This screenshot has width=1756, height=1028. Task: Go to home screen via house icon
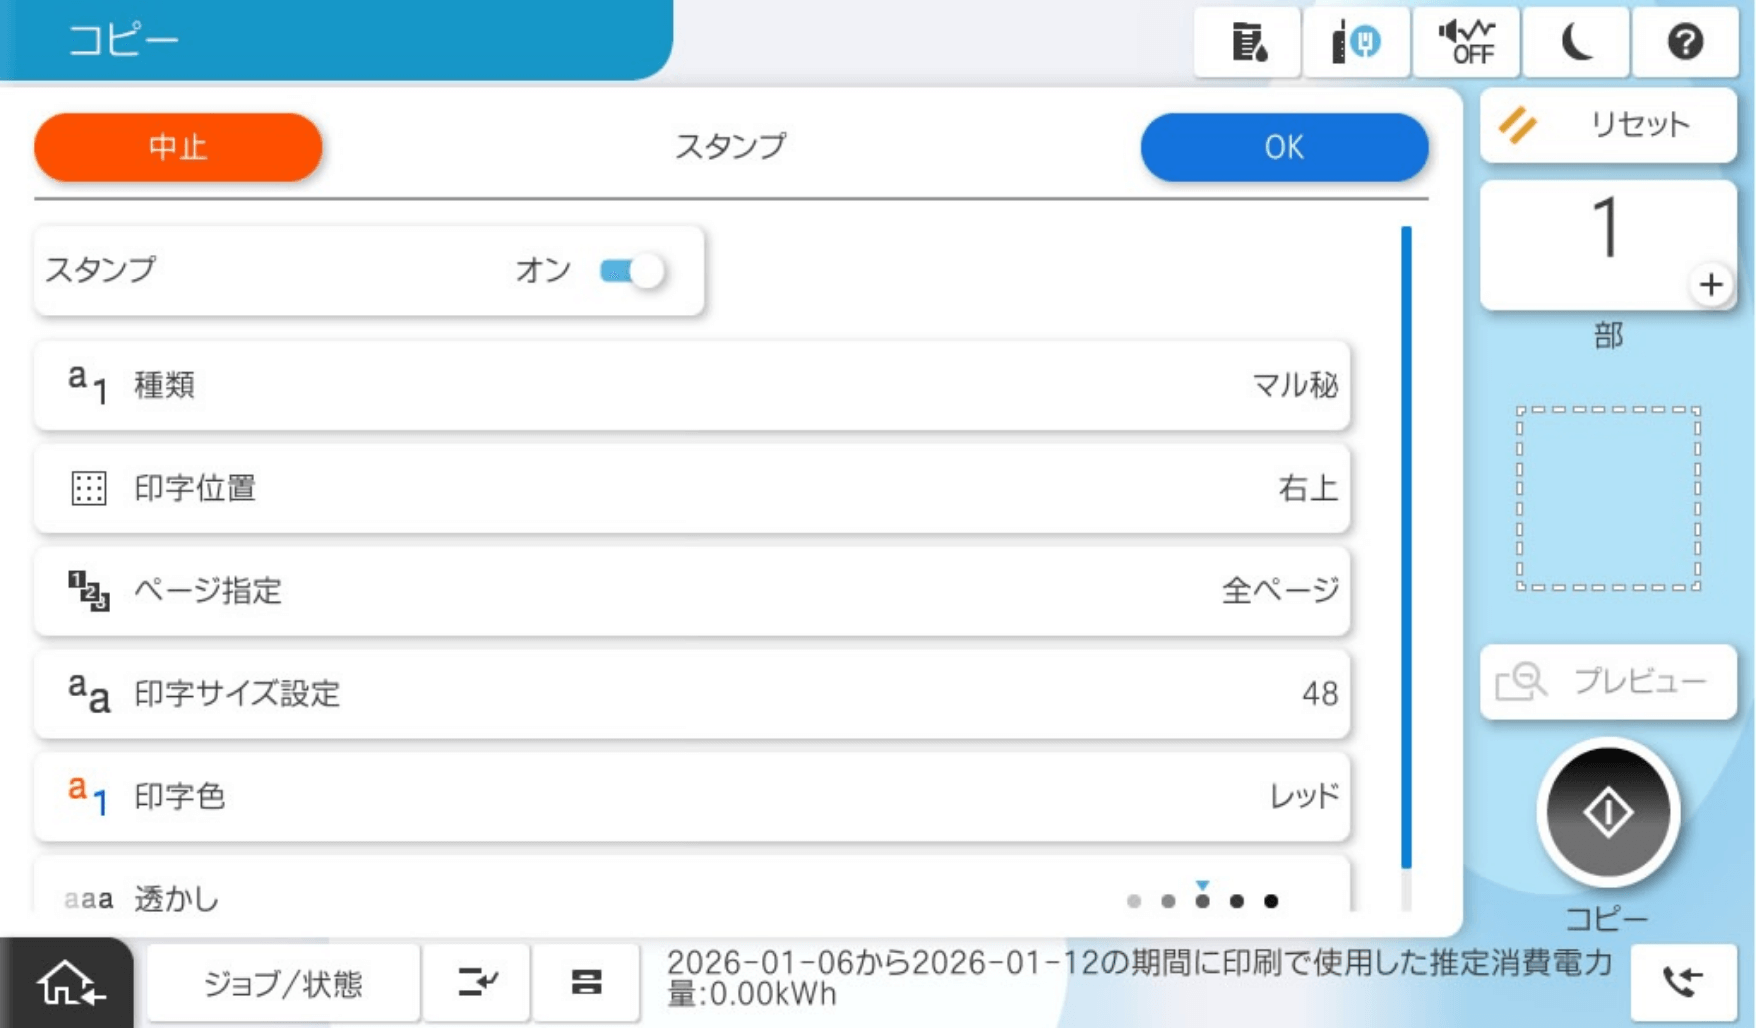click(x=67, y=984)
